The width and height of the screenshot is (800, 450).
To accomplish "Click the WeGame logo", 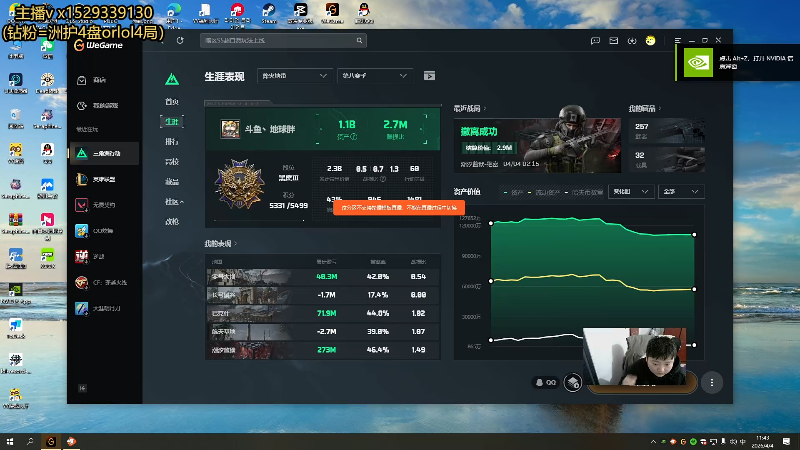I will pyautogui.click(x=98, y=45).
